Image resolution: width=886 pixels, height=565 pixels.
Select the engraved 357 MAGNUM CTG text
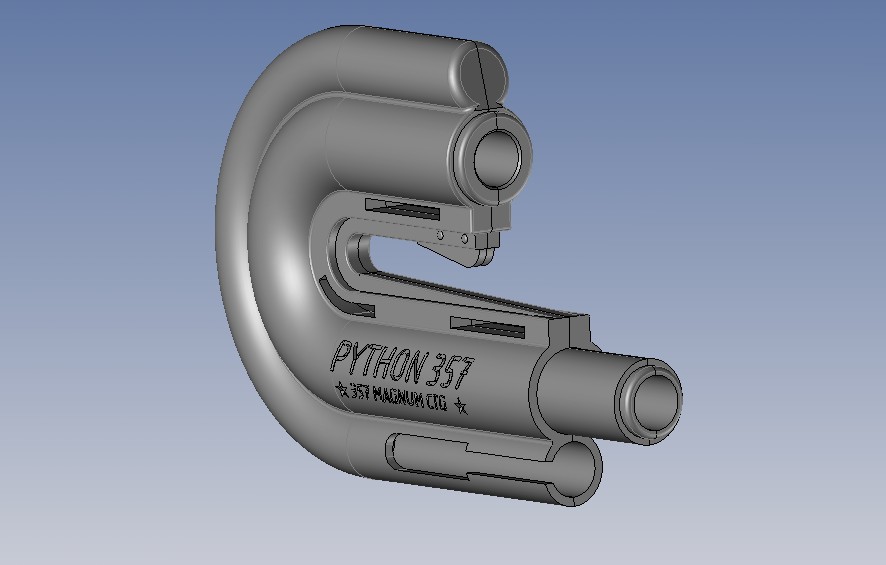click(398, 397)
